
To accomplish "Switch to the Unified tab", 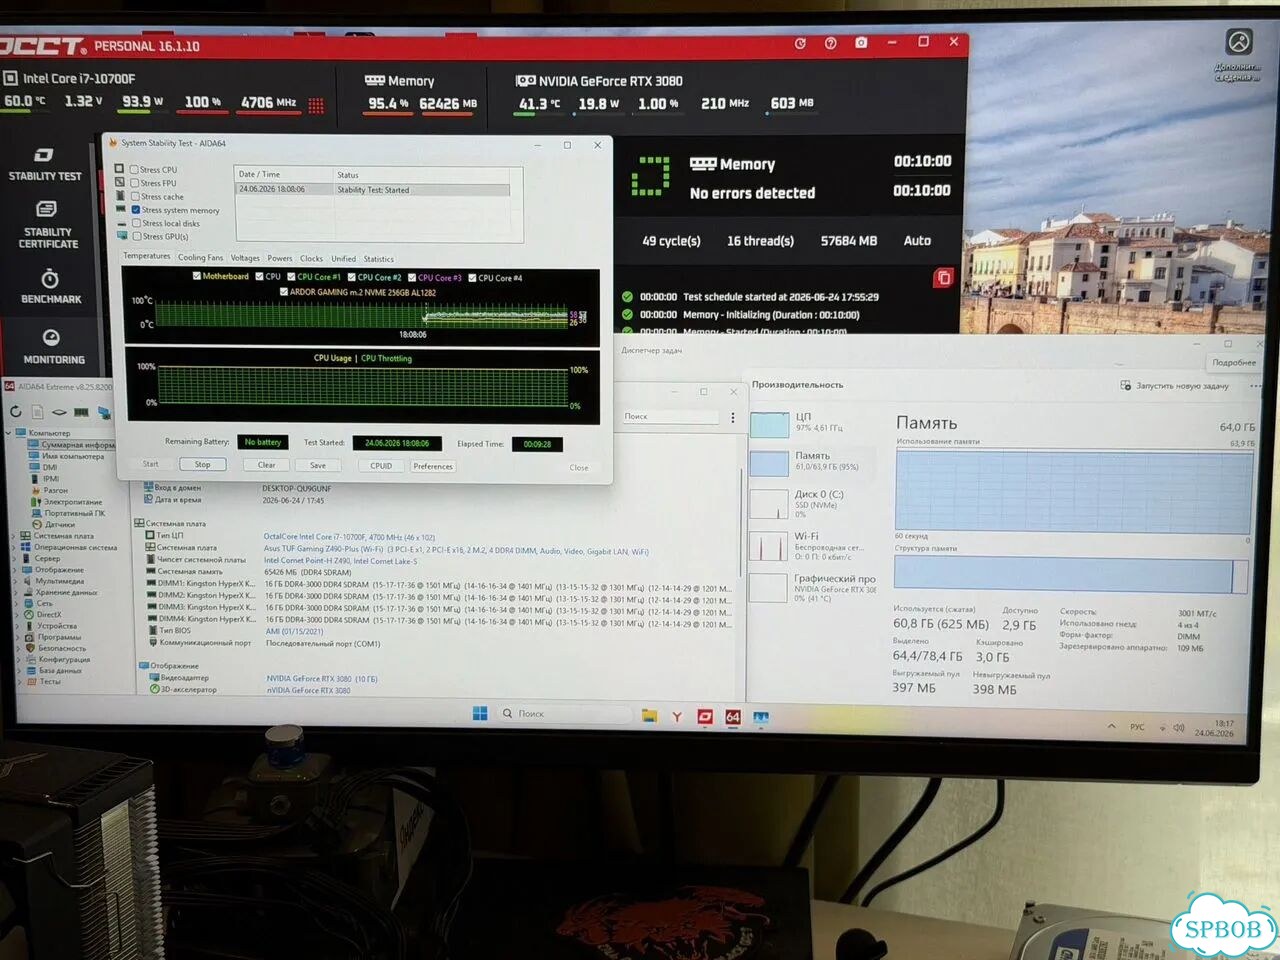I will tap(343, 258).
